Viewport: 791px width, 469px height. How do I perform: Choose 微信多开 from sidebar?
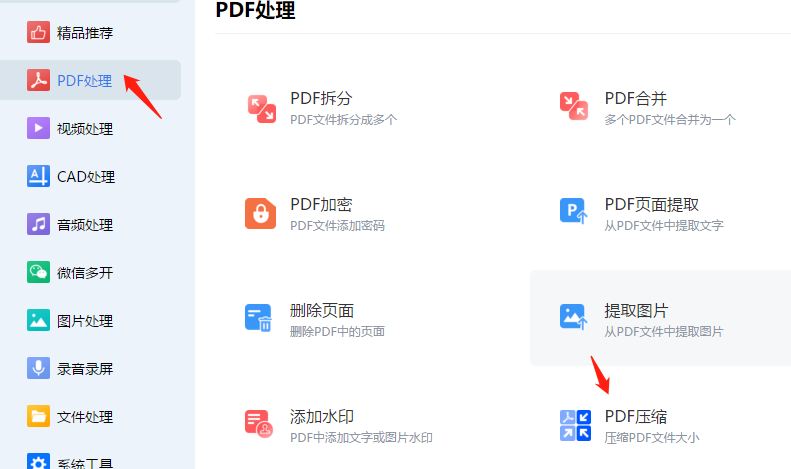pyautogui.click(x=85, y=273)
